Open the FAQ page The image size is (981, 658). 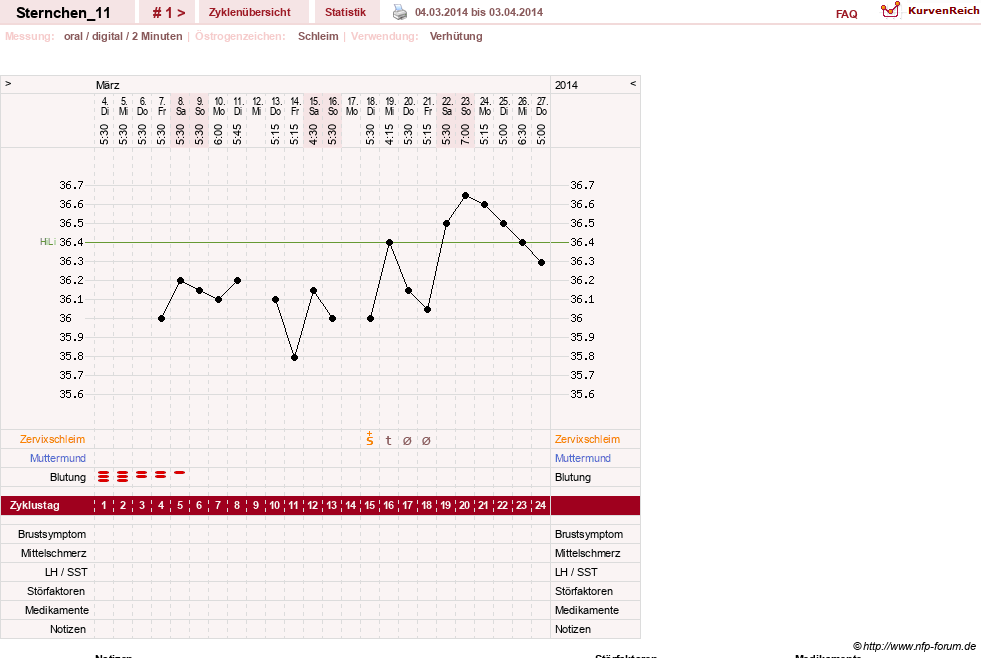coord(846,14)
